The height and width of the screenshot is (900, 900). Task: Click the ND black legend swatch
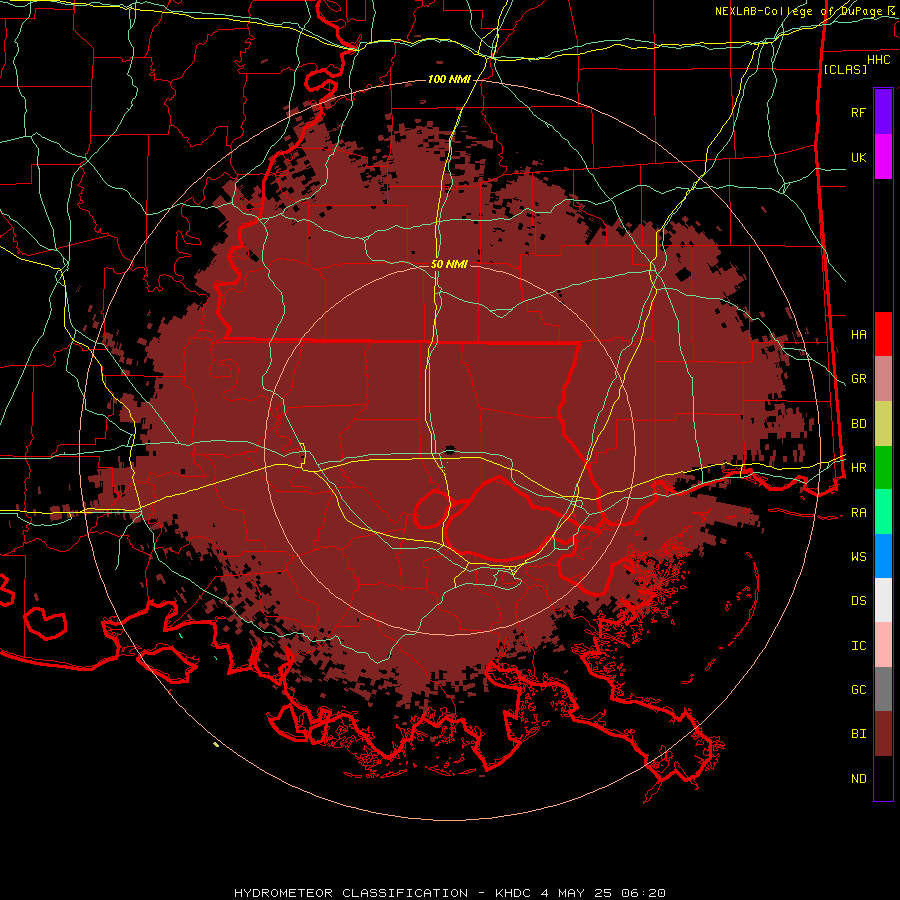883,778
